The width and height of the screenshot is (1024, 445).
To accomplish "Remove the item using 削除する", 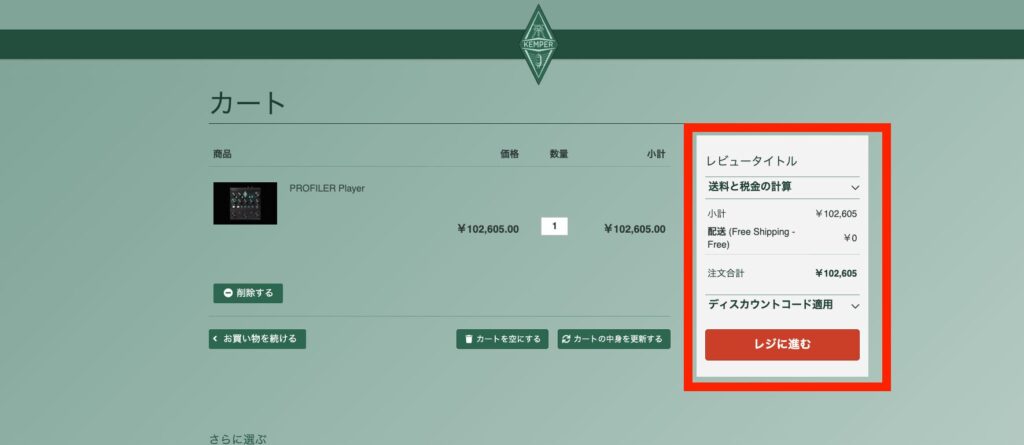I will 248,293.
